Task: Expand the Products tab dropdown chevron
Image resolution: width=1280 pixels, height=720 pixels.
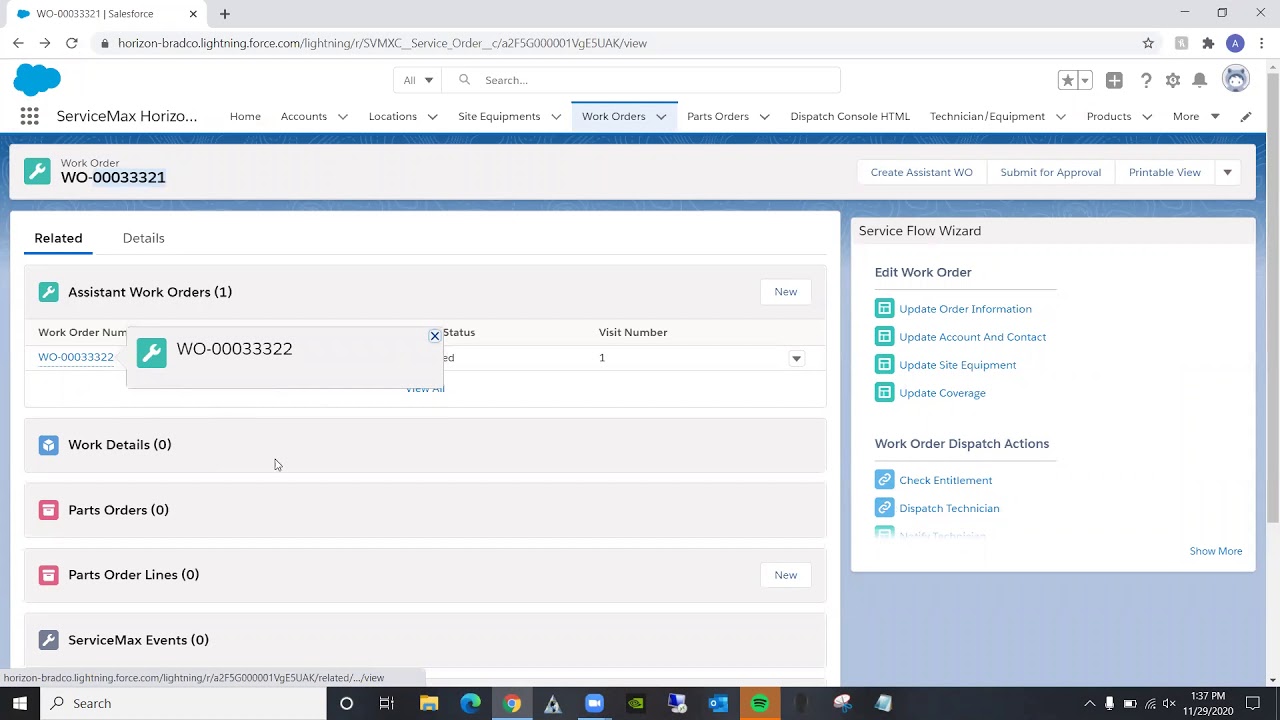Action: 1147,117
